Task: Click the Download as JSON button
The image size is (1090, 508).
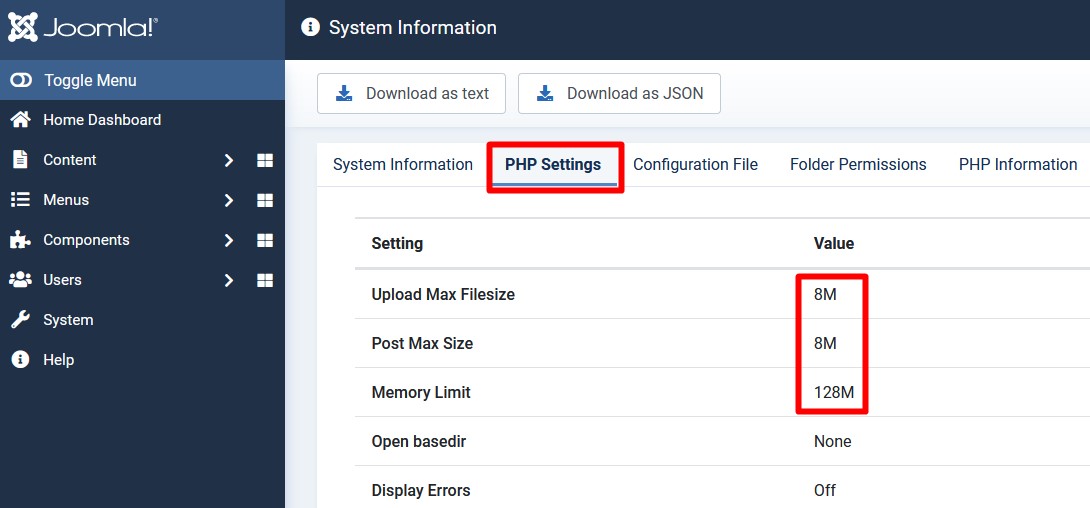Action: 619,93
